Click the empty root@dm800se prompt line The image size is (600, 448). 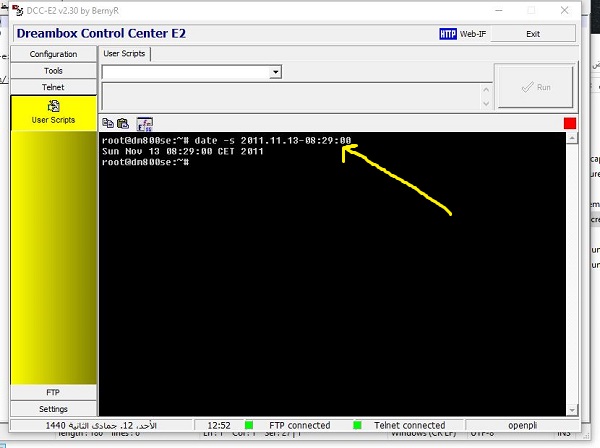(145, 162)
